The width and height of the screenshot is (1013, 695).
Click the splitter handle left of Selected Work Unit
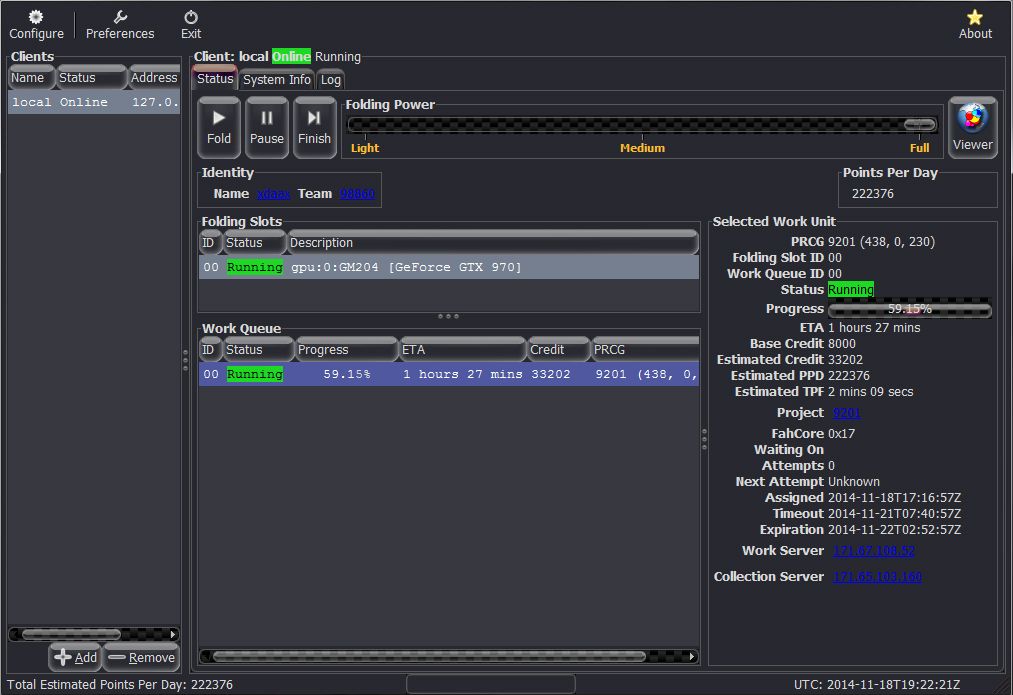point(704,439)
